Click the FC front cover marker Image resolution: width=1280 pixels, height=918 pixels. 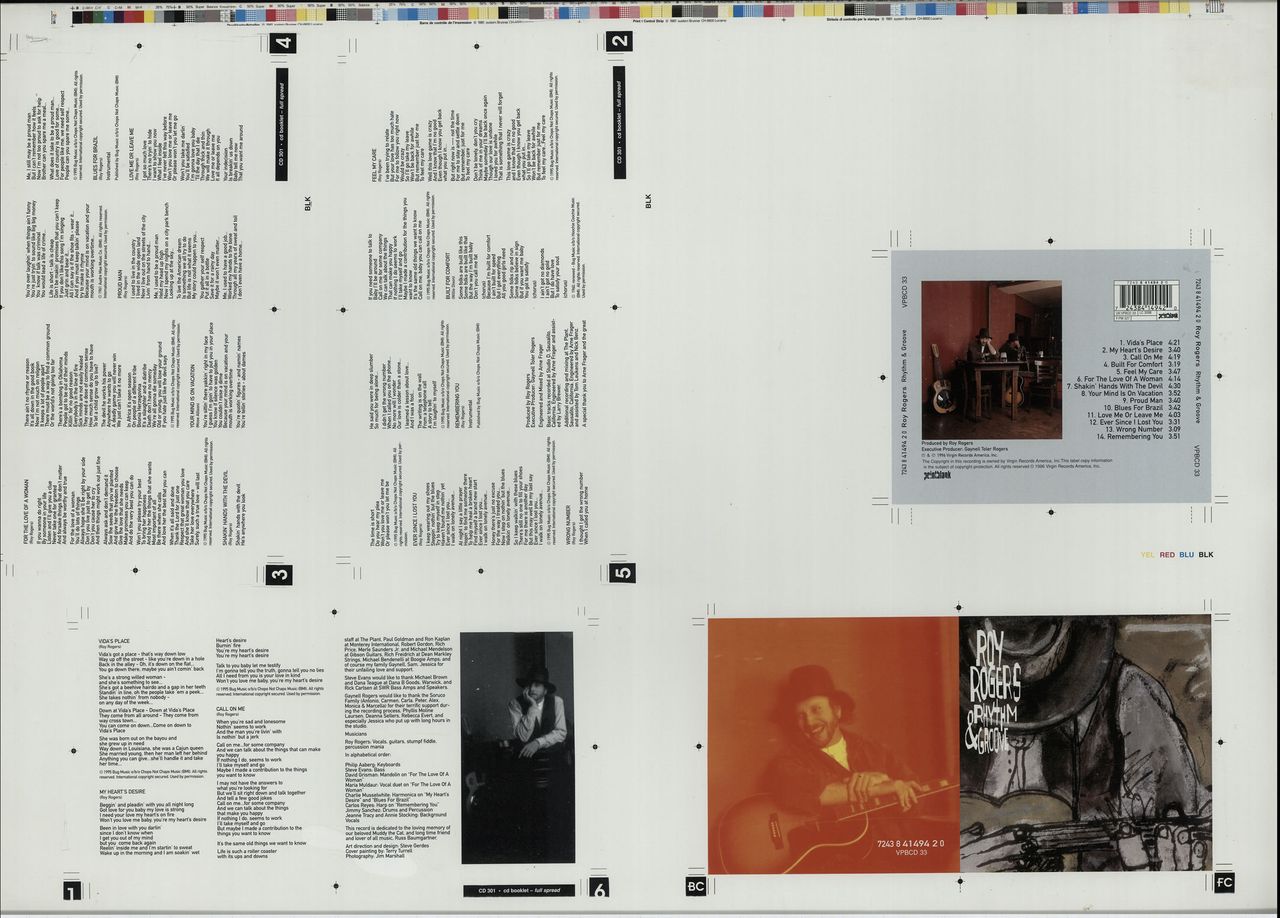pyautogui.click(x=1224, y=882)
